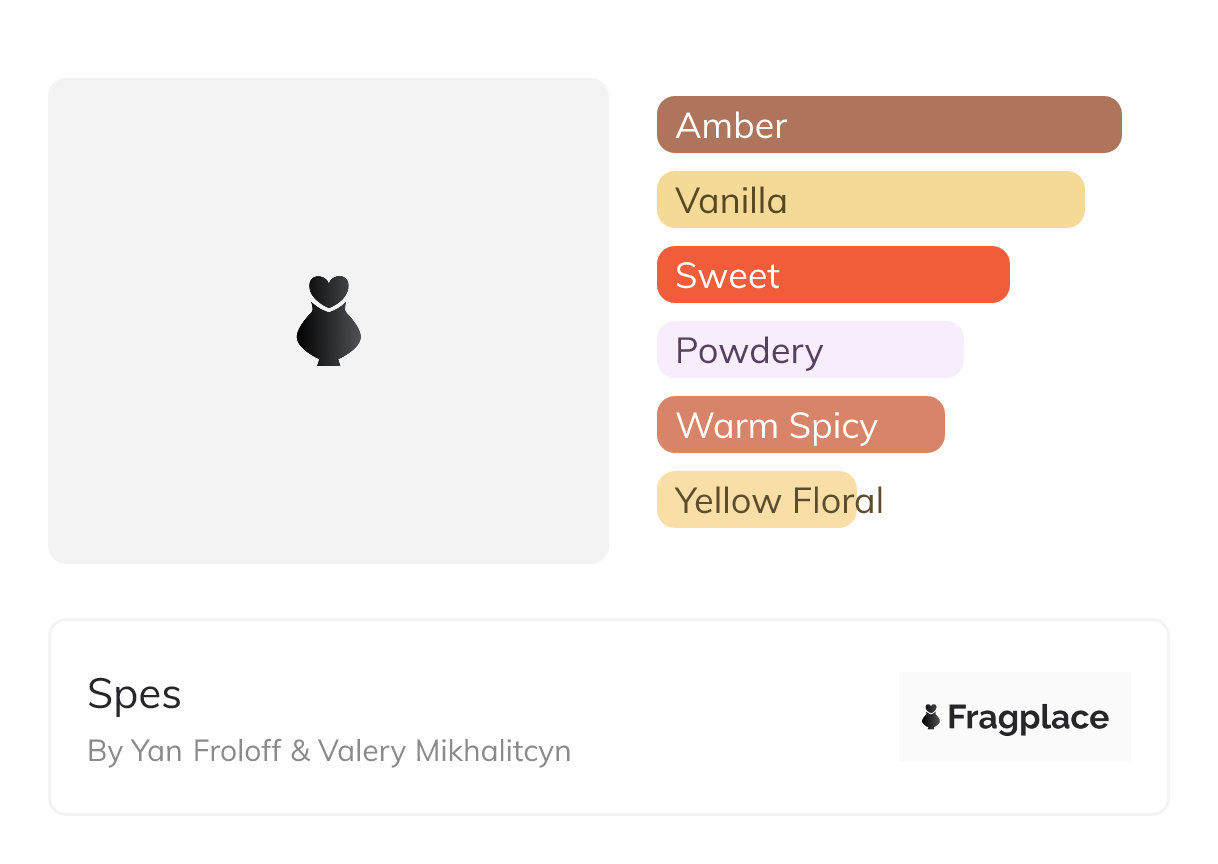Select the Amber accord bar
The width and height of the screenshot is (1218, 864).
[888, 125]
